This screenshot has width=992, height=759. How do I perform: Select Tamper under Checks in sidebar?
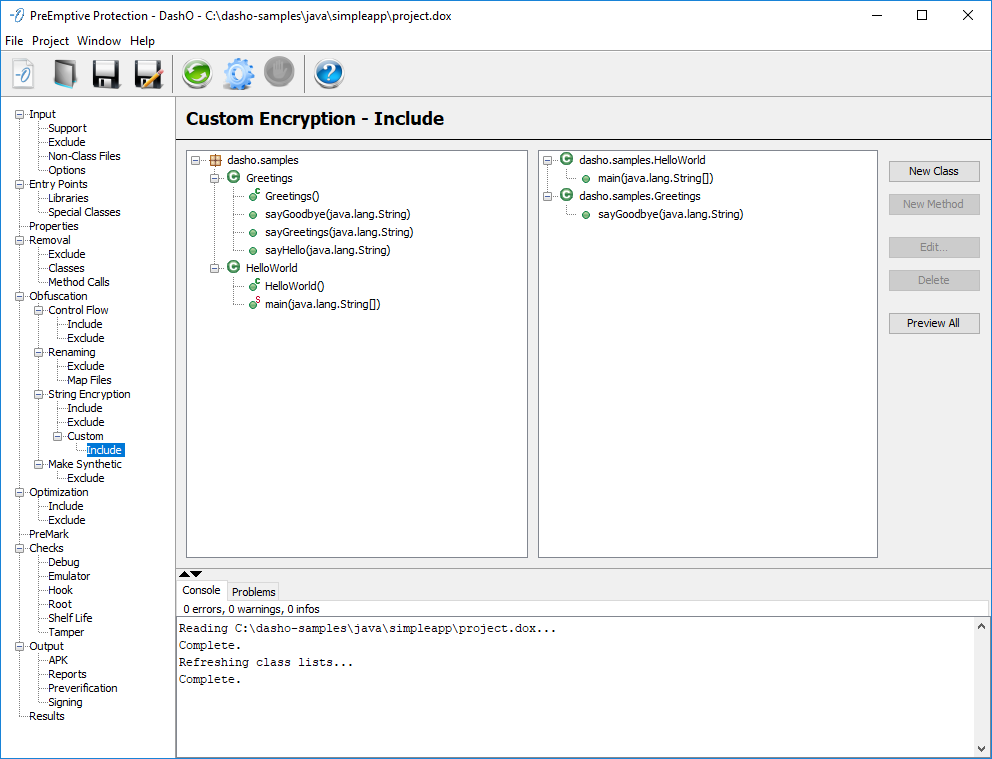pos(66,632)
